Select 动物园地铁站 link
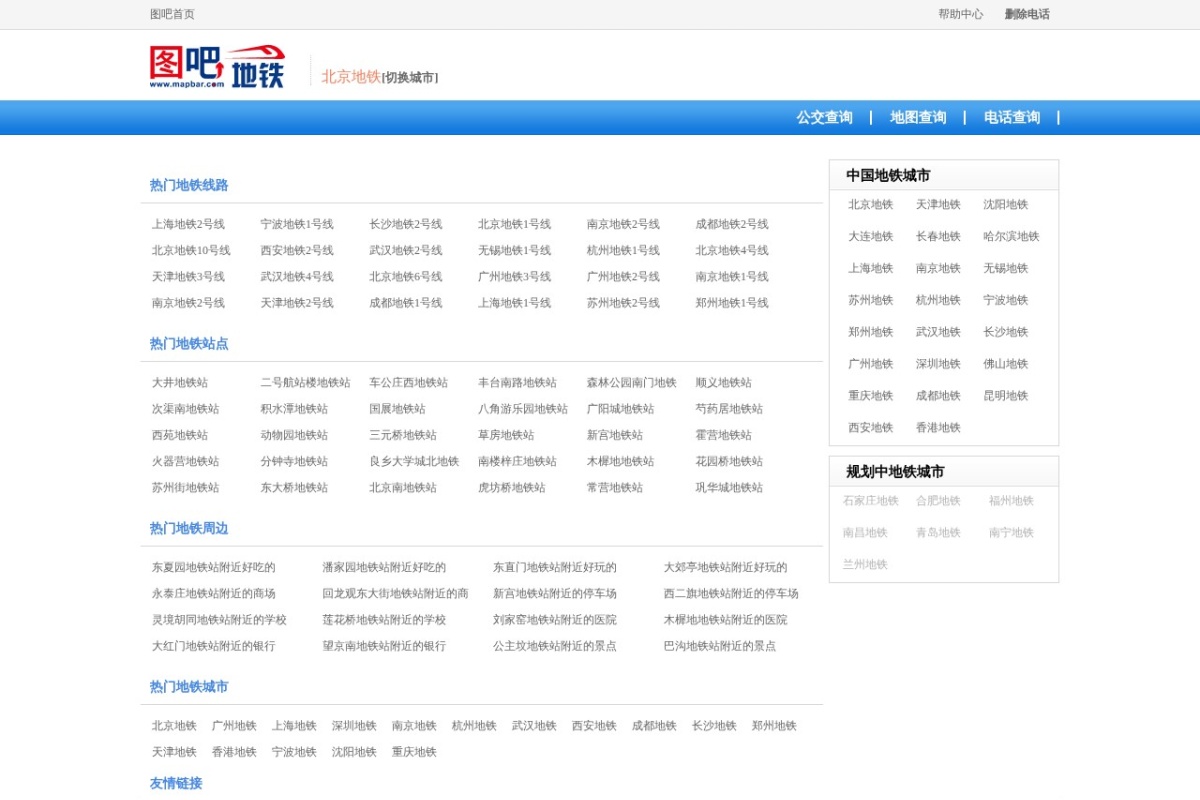1200x800 pixels. click(294, 435)
